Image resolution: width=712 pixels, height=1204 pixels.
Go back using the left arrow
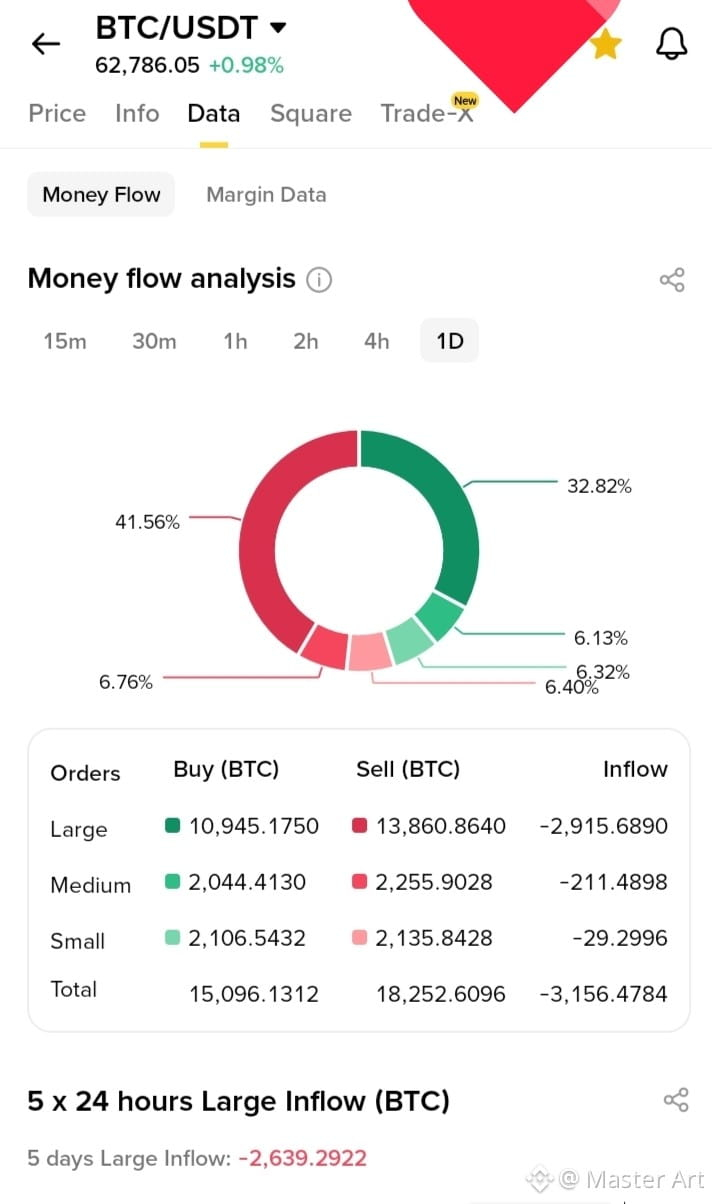click(x=46, y=43)
